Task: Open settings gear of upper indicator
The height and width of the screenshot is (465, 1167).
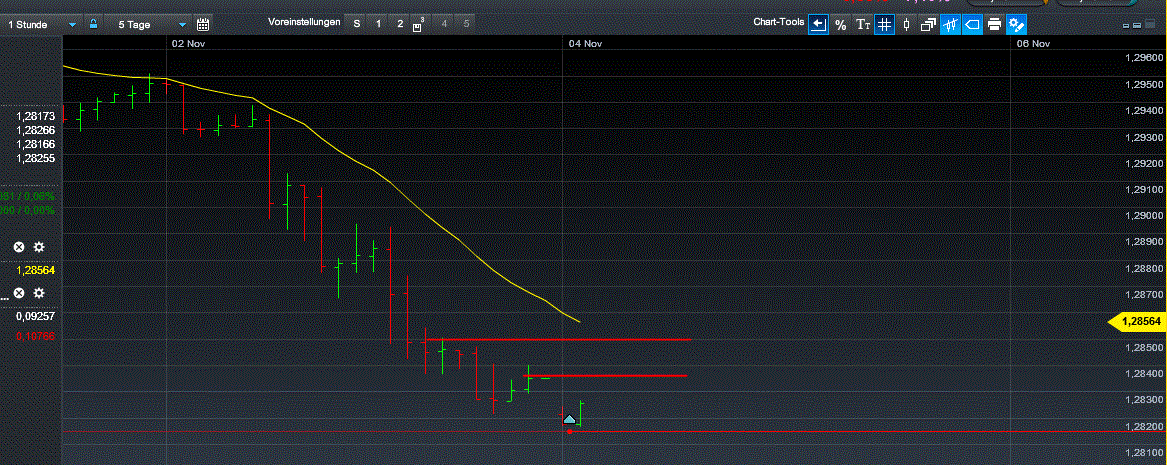Action: [39, 247]
